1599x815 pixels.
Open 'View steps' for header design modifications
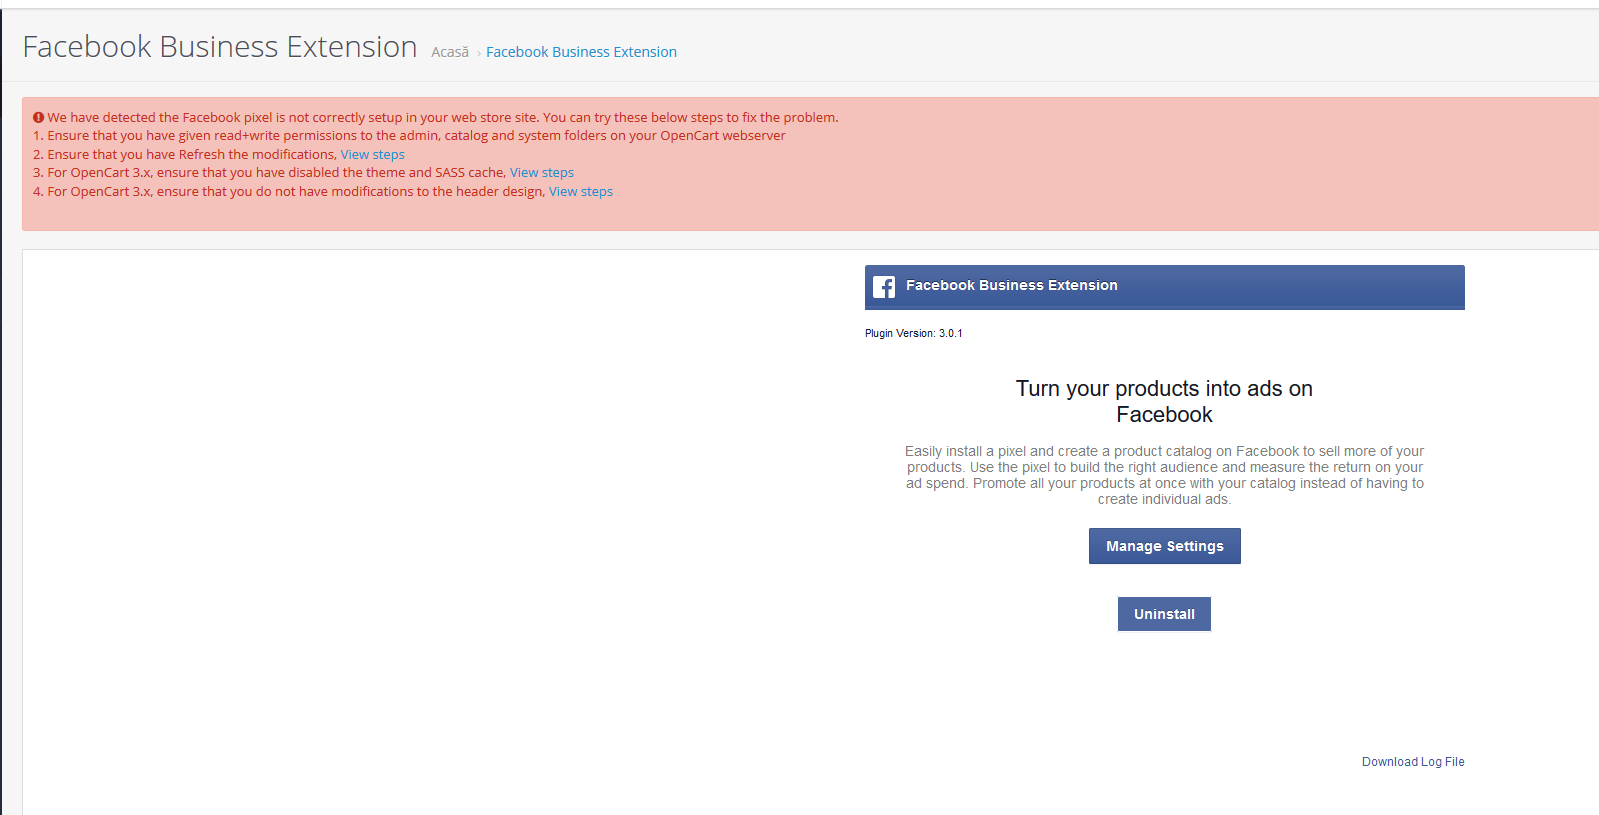point(580,191)
